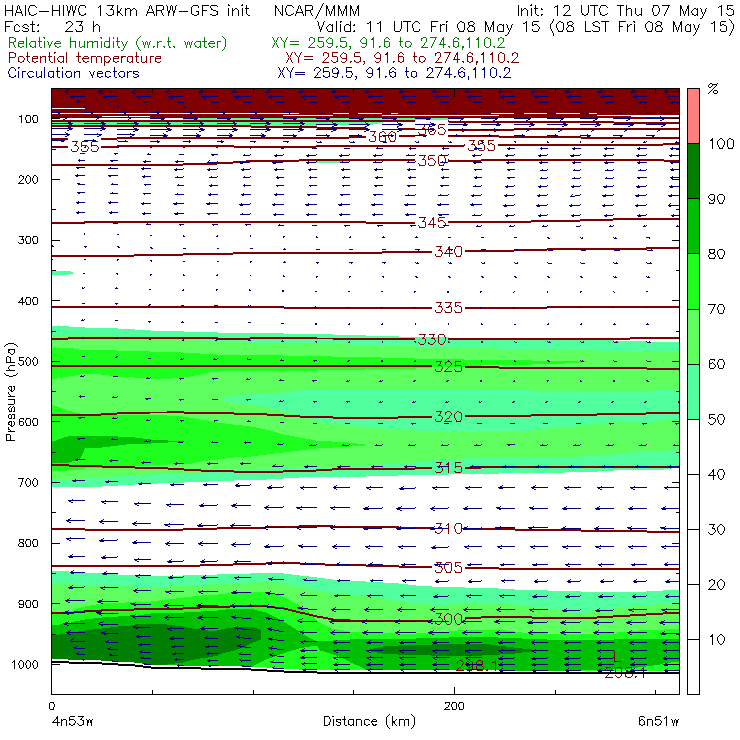Click the '500' pressure axis tick label

point(28,362)
